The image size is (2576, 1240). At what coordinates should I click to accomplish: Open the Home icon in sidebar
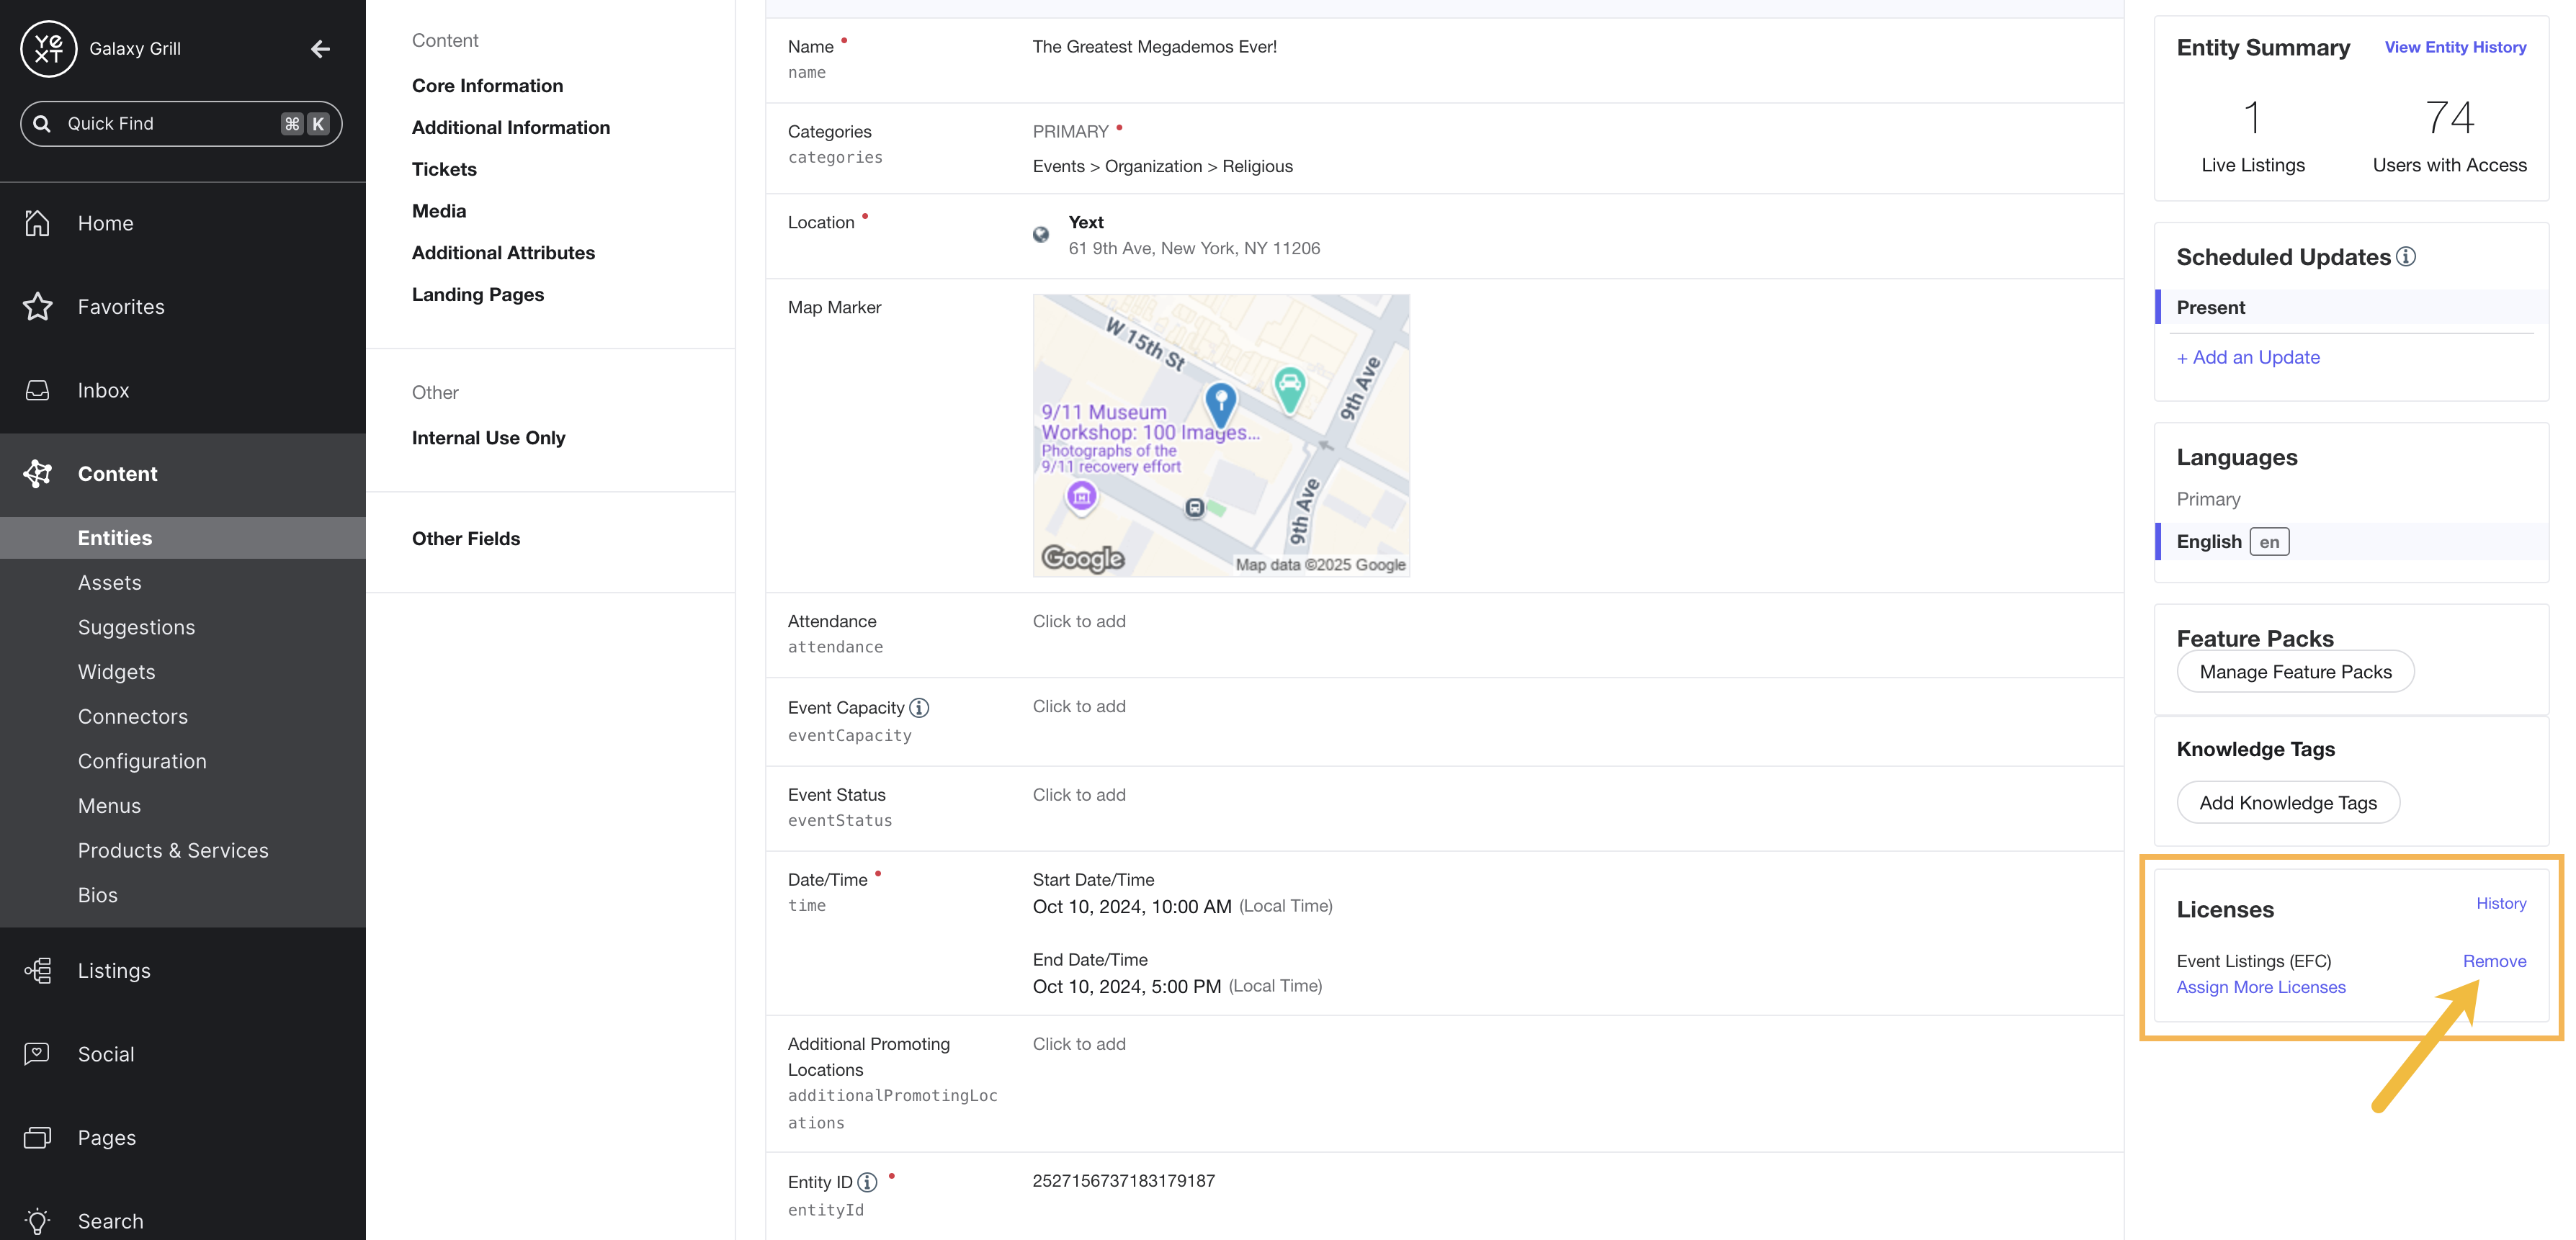[x=37, y=223]
